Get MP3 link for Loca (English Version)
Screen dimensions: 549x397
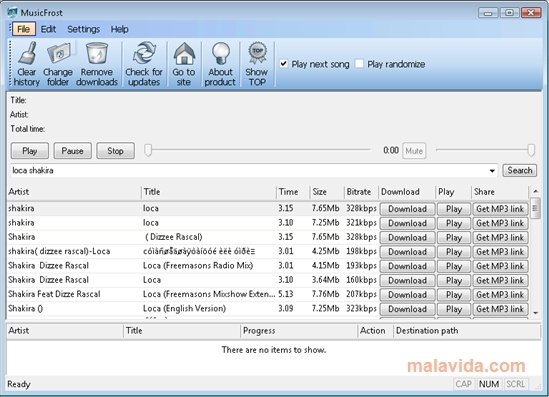[500, 309]
